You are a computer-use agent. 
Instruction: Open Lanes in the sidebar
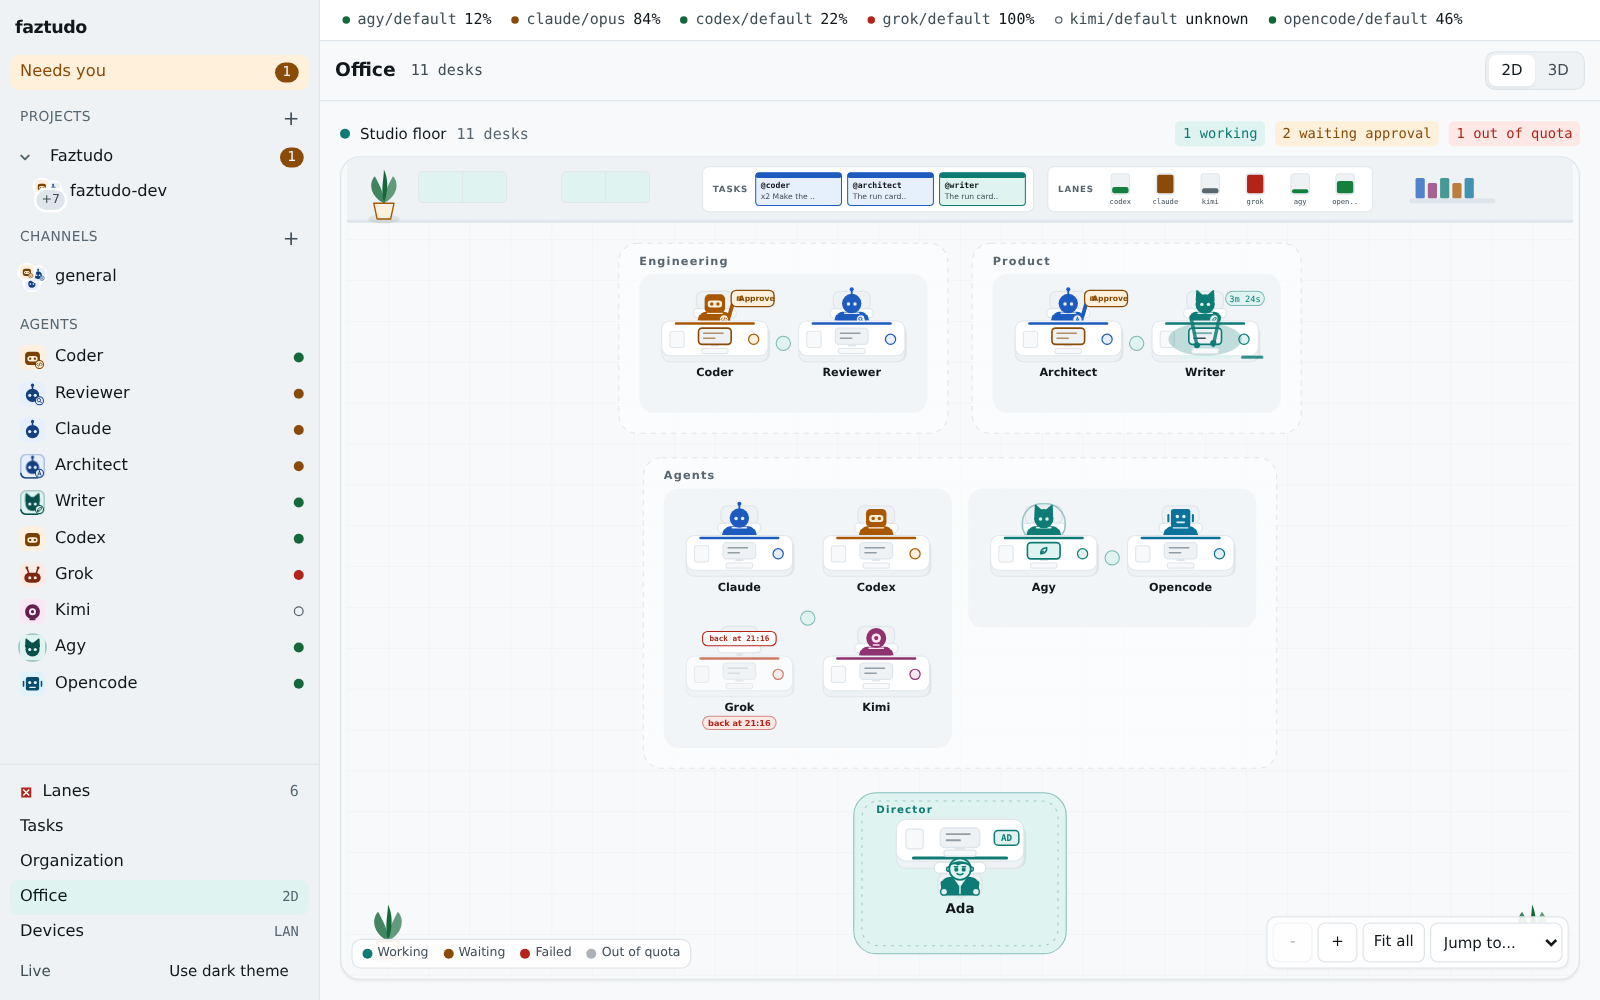click(160, 791)
